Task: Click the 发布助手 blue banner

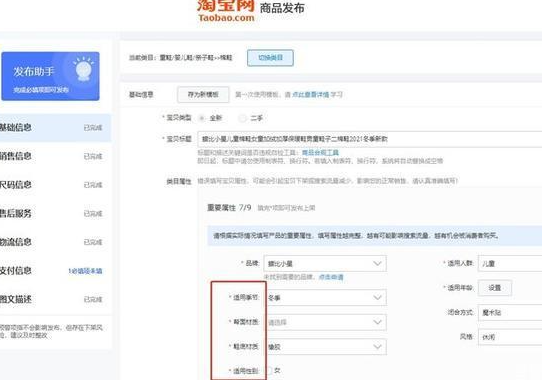Action: tap(50, 76)
